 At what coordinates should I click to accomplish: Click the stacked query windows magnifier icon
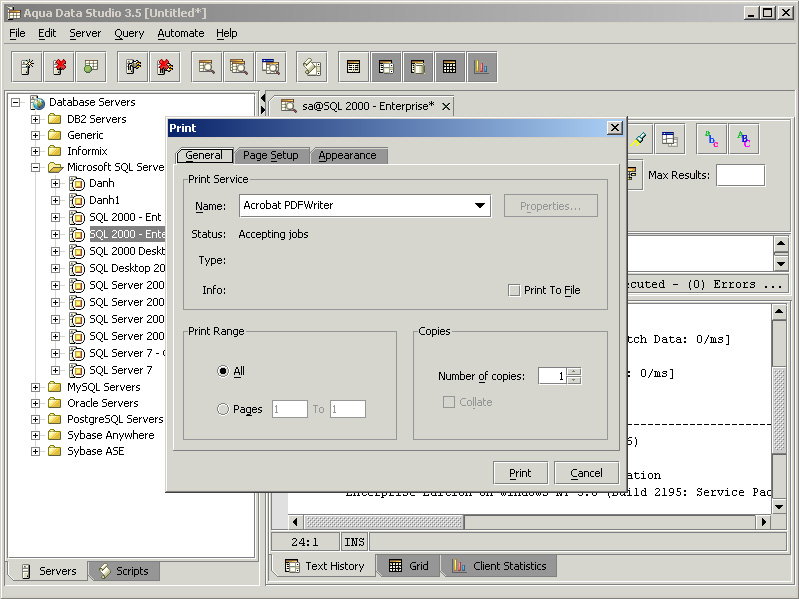pyautogui.click(x=238, y=67)
